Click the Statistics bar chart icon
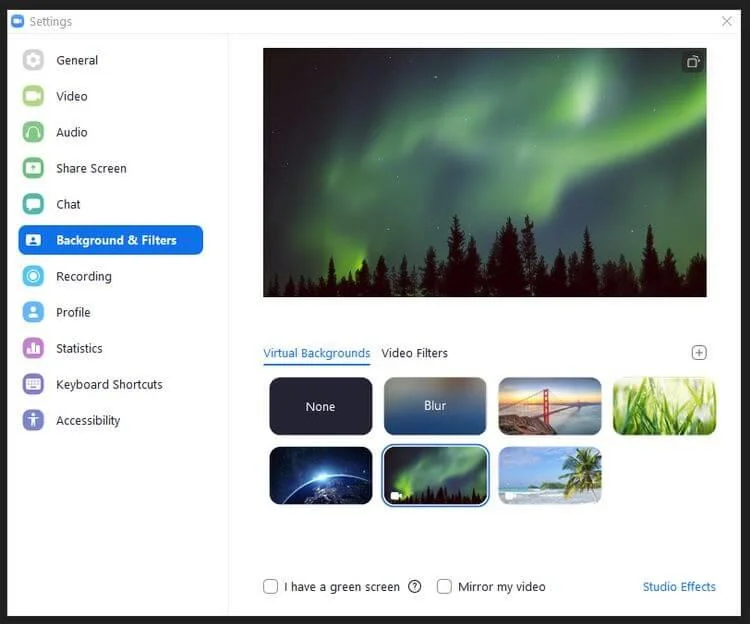Screen dimensions: 750x624 tap(33, 348)
